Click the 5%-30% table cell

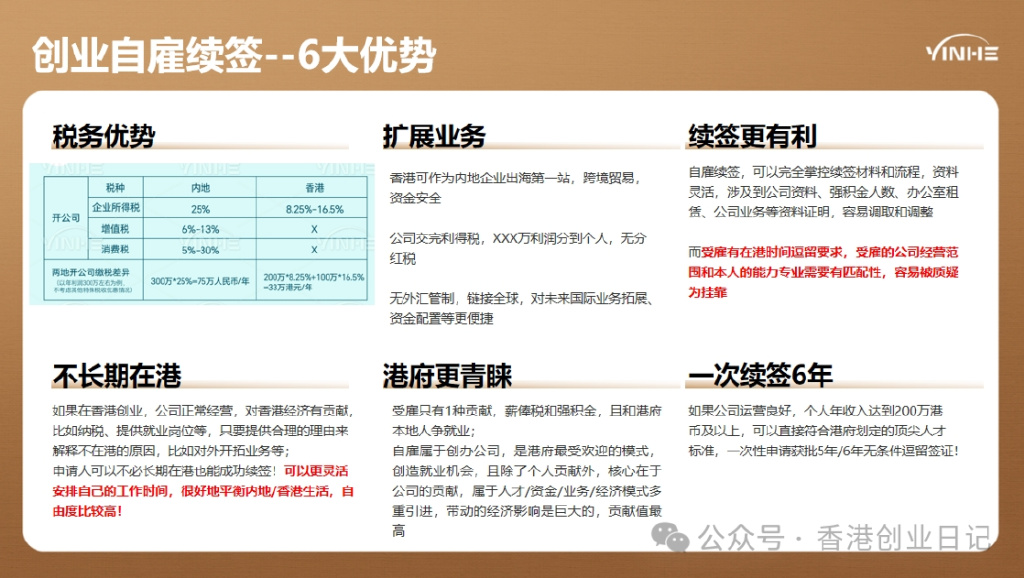click(x=200, y=249)
